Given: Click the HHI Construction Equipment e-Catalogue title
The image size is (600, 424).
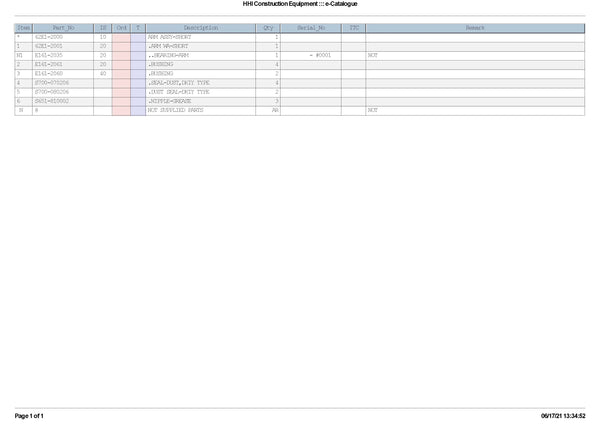Looking at the screenshot, I should pyautogui.click(x=300, y=5).
